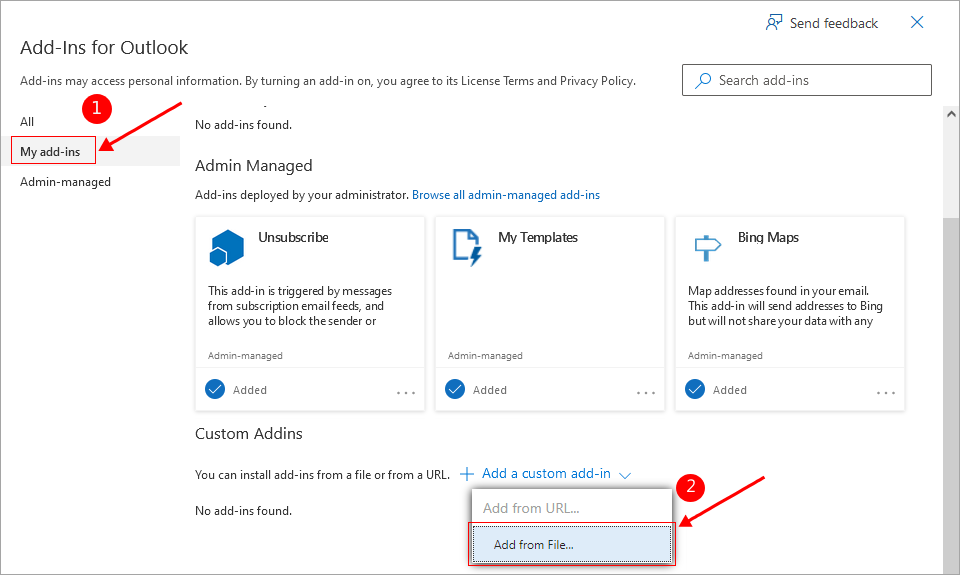Select Add from File menu option
The image size is (960, 575).
[572, 545]
